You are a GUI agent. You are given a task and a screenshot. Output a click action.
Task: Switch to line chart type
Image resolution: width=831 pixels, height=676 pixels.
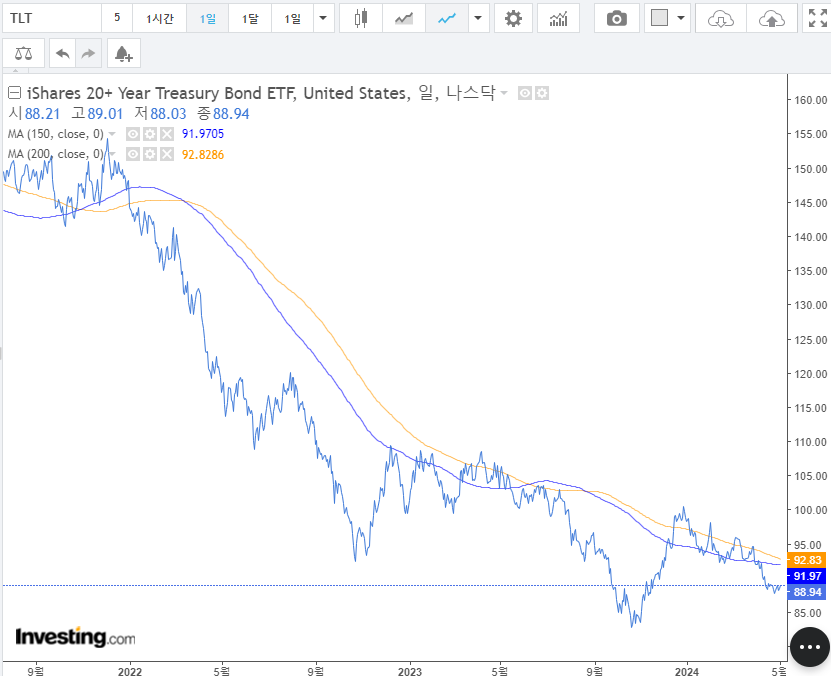[447, 19]
